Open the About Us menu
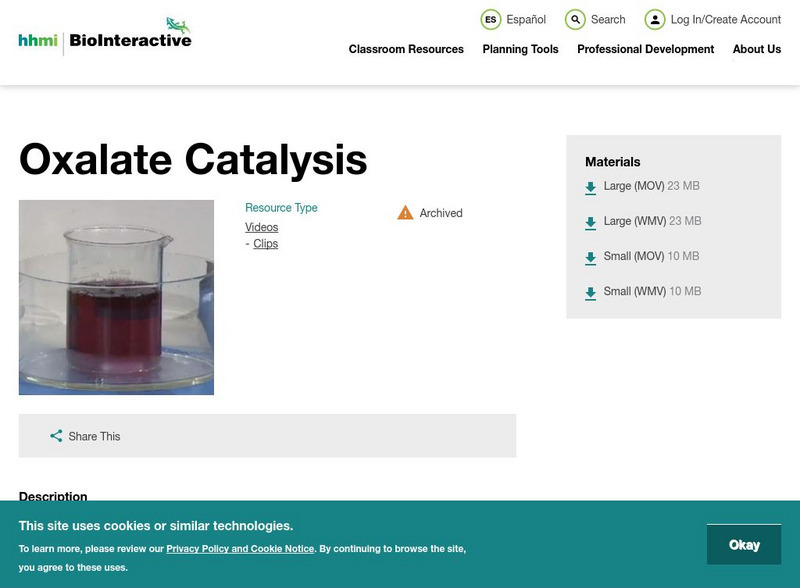Screen dimensions: 800x588 pos(757,49)
